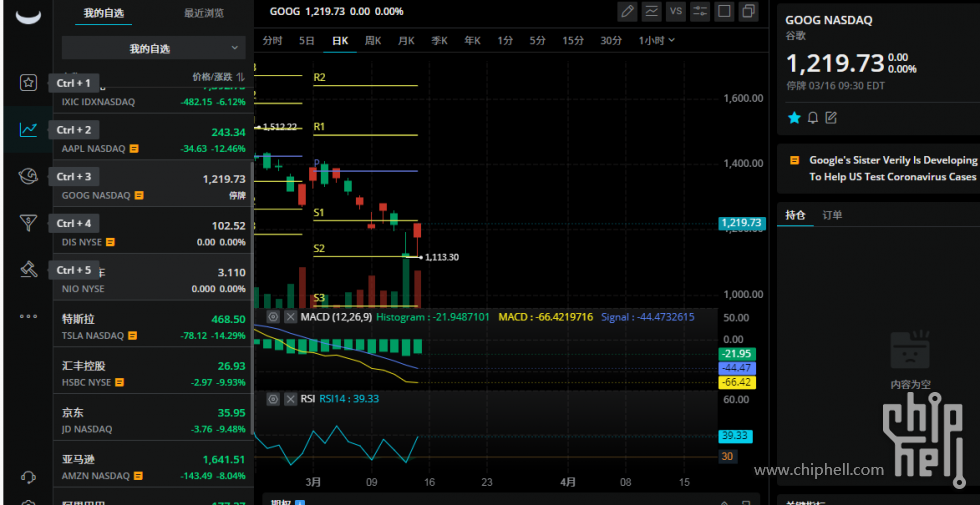Select the 周K chart tab
Screen dimensions: 980x505
click(x=373, y=40)
